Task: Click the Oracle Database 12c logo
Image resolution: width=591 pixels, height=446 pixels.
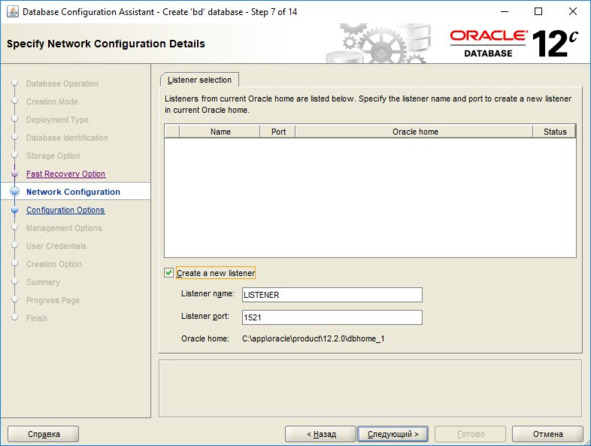Action: (x=514, y=44)
